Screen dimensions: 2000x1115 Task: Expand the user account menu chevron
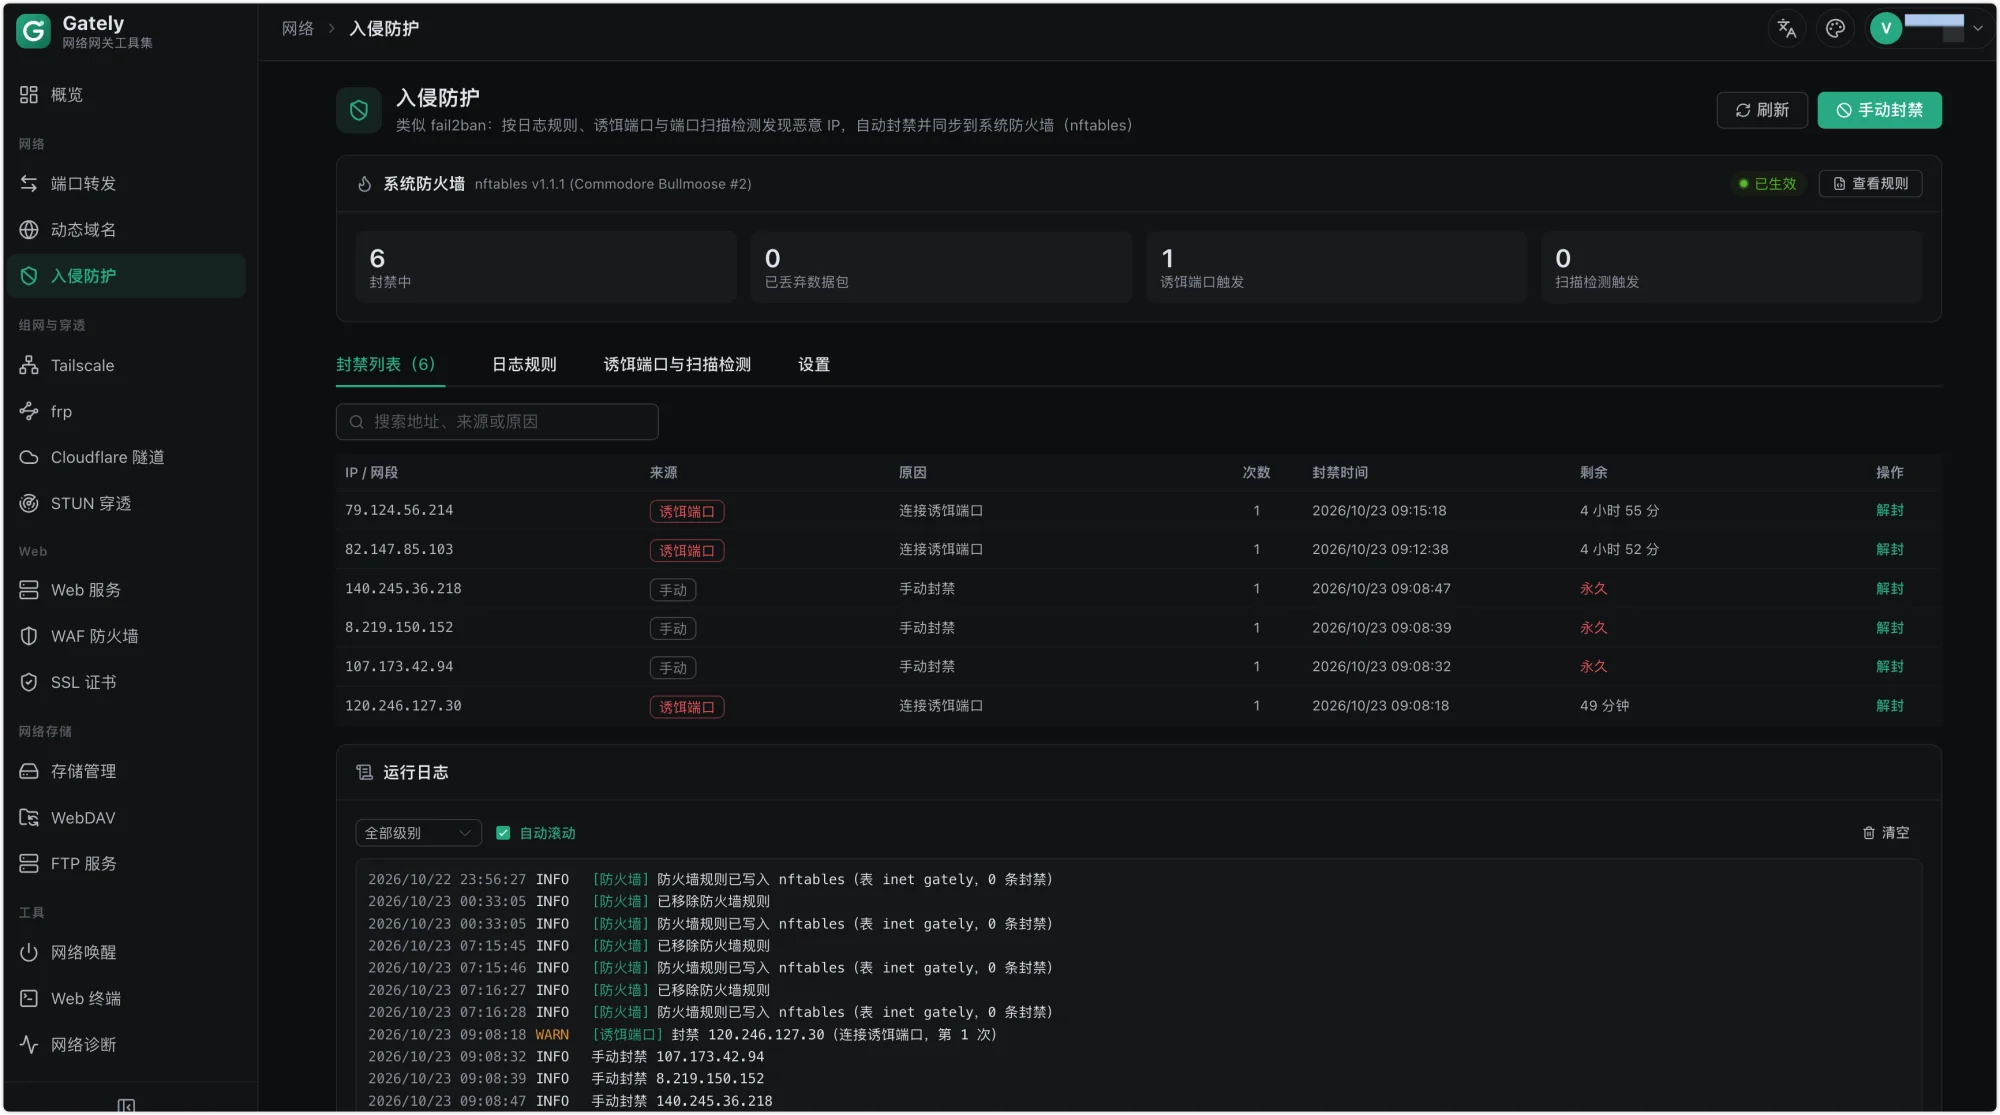click(1978, 29)
